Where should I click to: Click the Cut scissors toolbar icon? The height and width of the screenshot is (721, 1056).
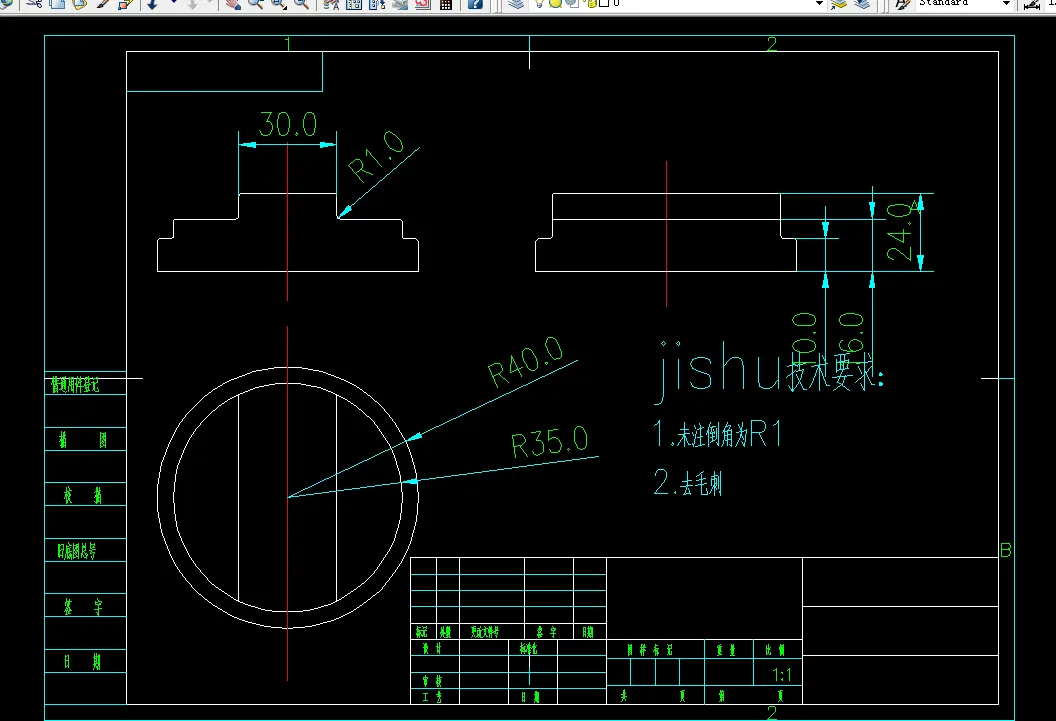pyautogui.click(x=34, y=3)
